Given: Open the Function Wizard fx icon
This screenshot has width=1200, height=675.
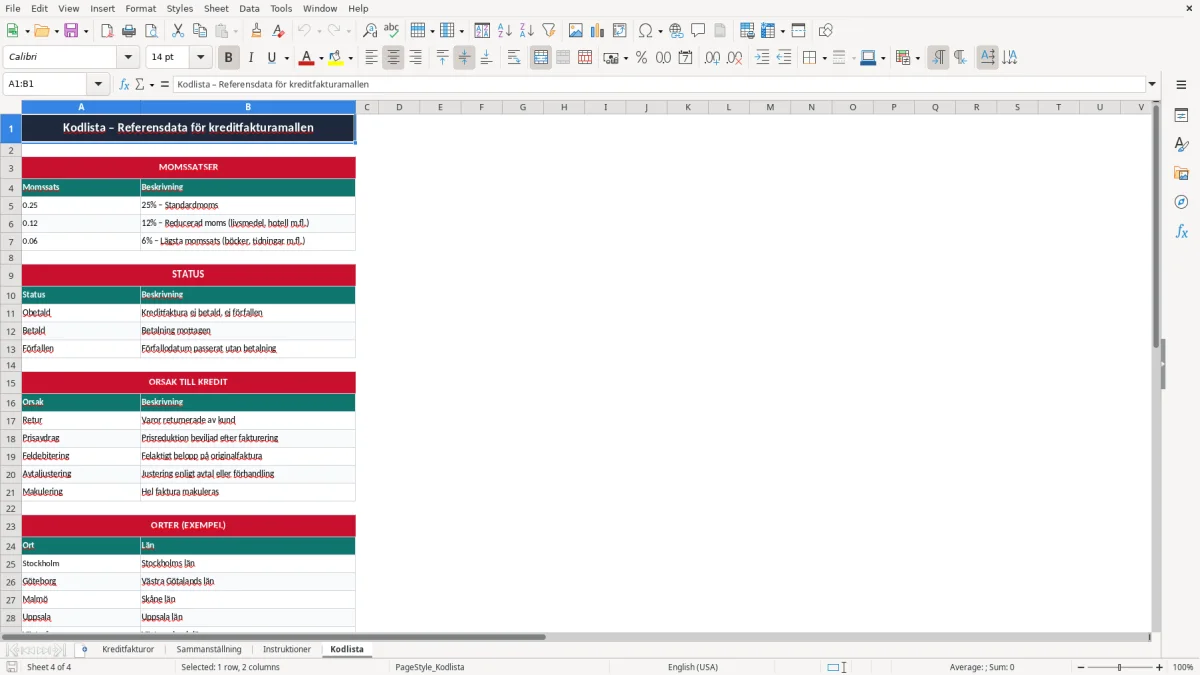Looking at the screenshot, I should [124, 84].
